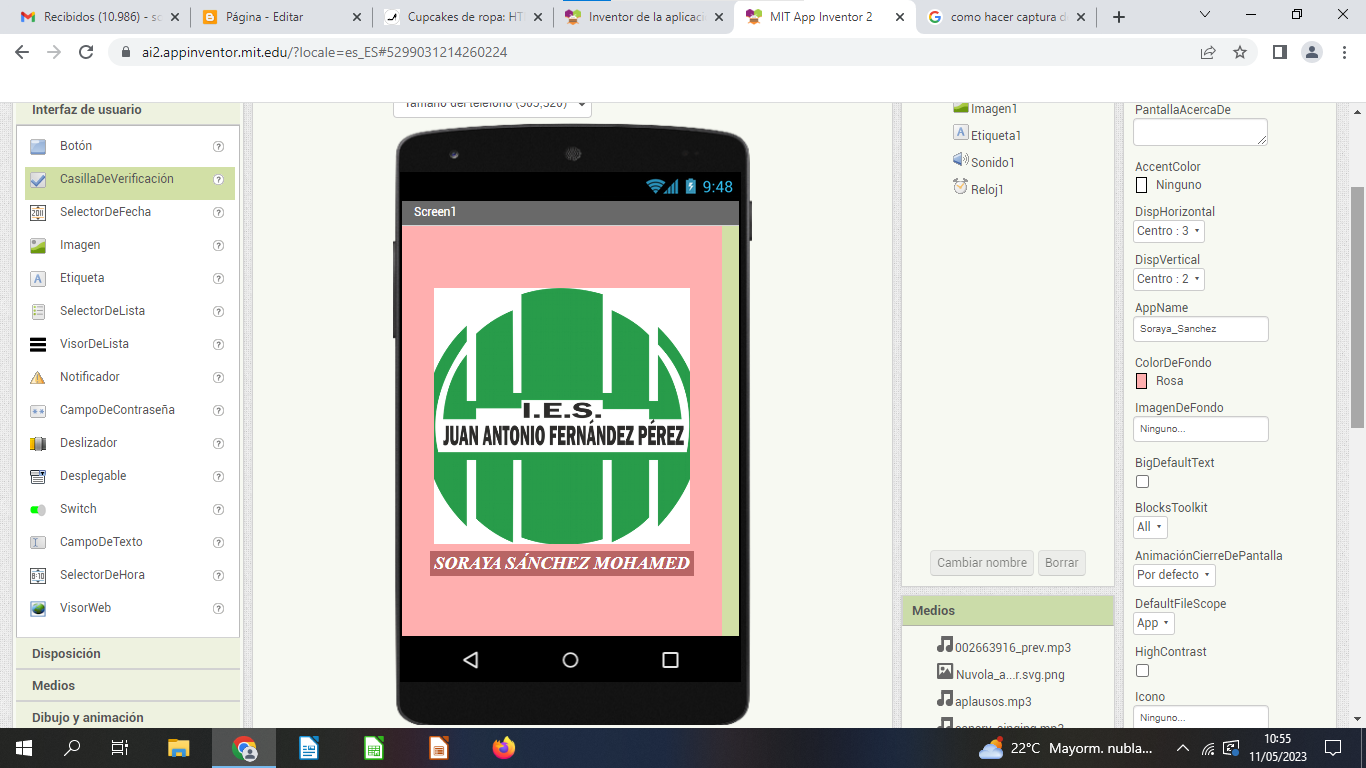
Task: Open help for Botón component
Action: [x=218, y=146]
